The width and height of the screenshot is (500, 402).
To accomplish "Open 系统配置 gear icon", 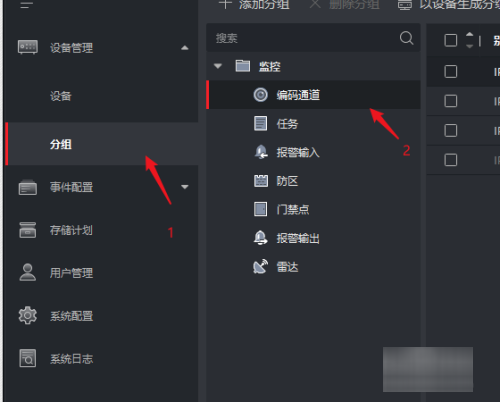I will (28, 315).
